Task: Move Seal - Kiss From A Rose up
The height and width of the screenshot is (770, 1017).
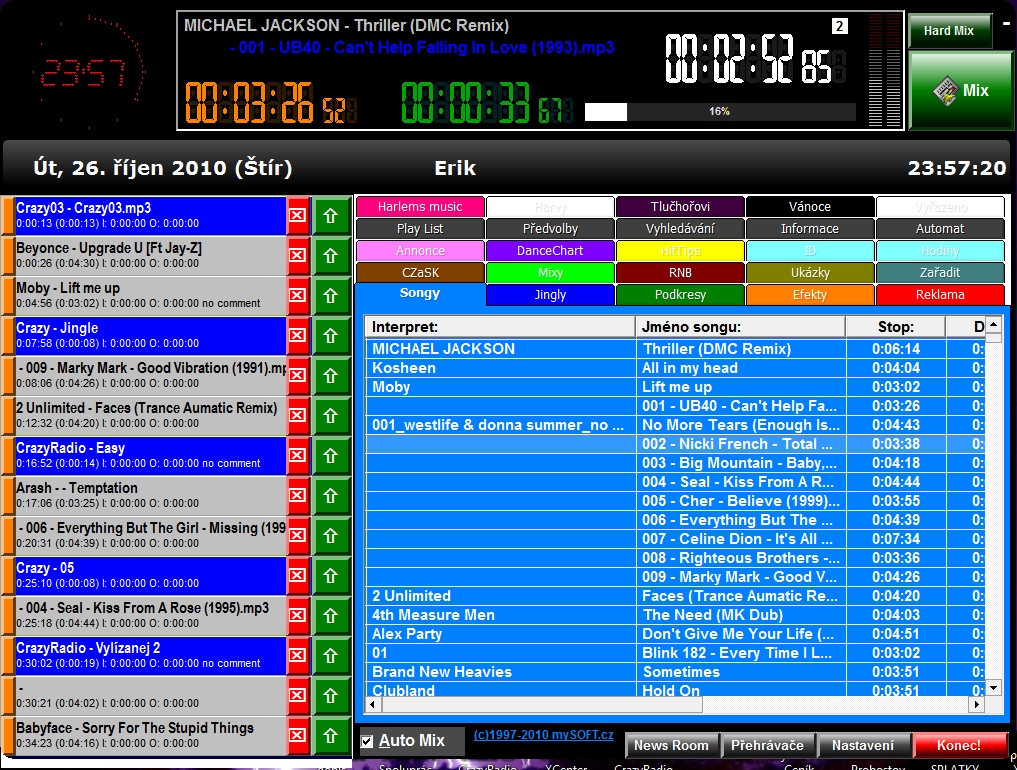Action: 331,616
